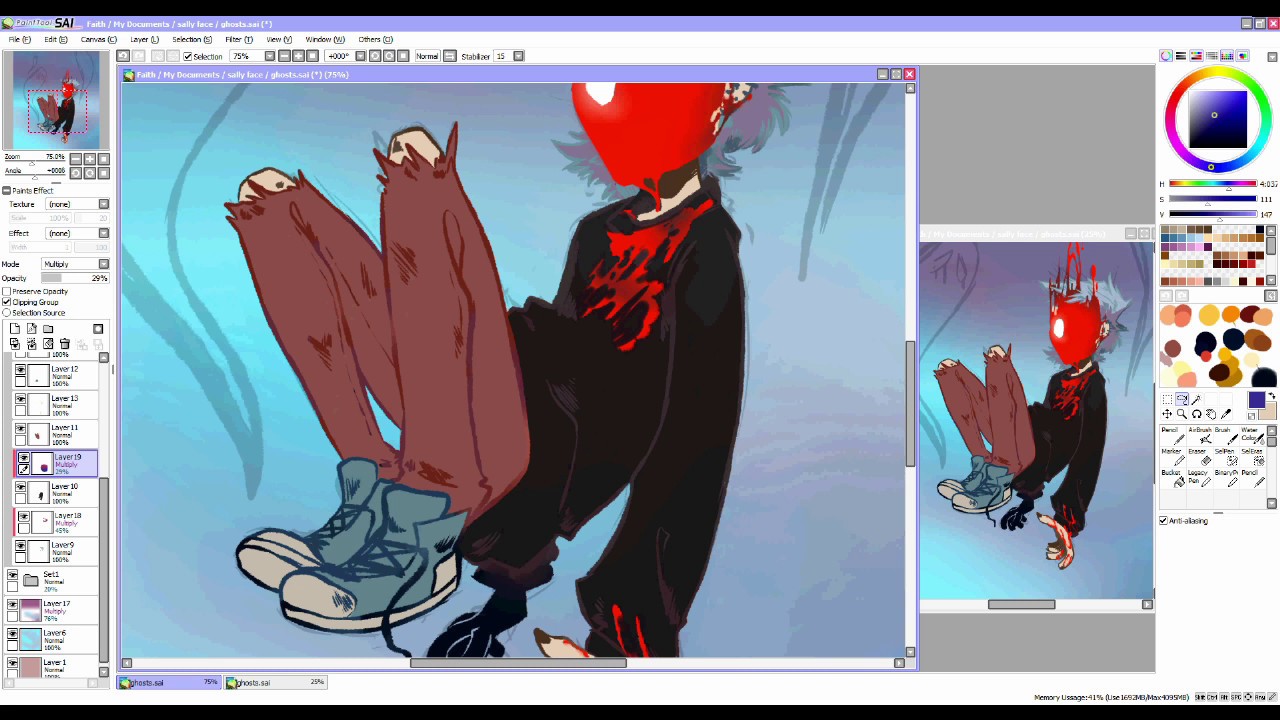Screen dimensions: 1280x720
Task: Pick the rectangular Selection tool
Action: [1167, 399]
